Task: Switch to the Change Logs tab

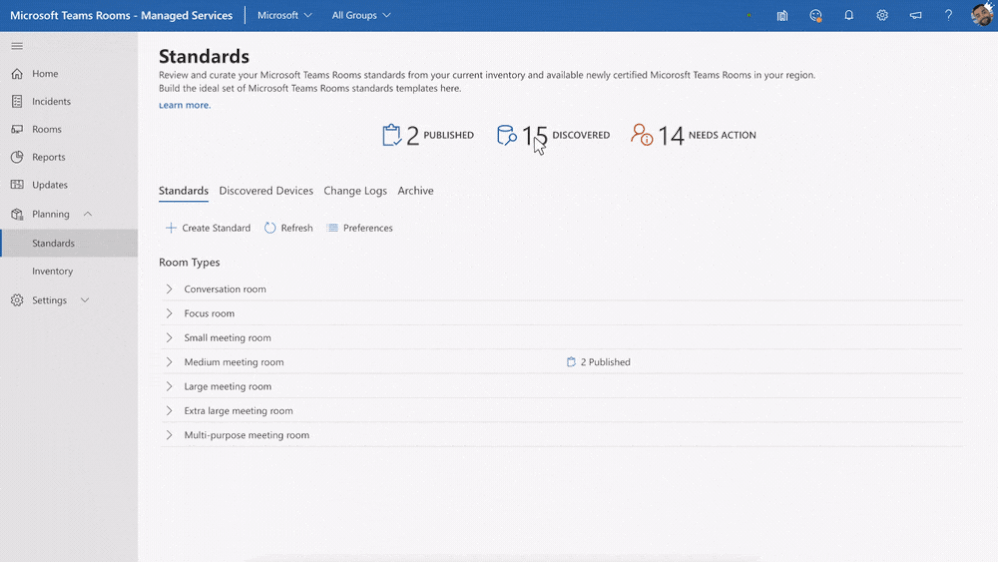Action: pos(355,191)
